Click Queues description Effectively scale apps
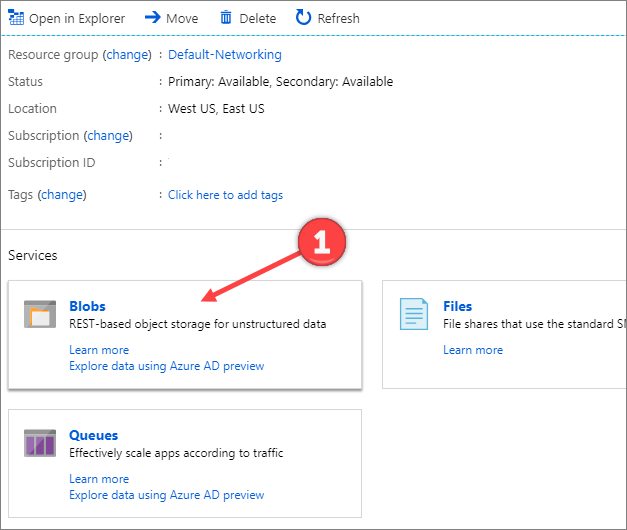The height and width of the screenshot is (530, 627). click(x=176, y=453)
